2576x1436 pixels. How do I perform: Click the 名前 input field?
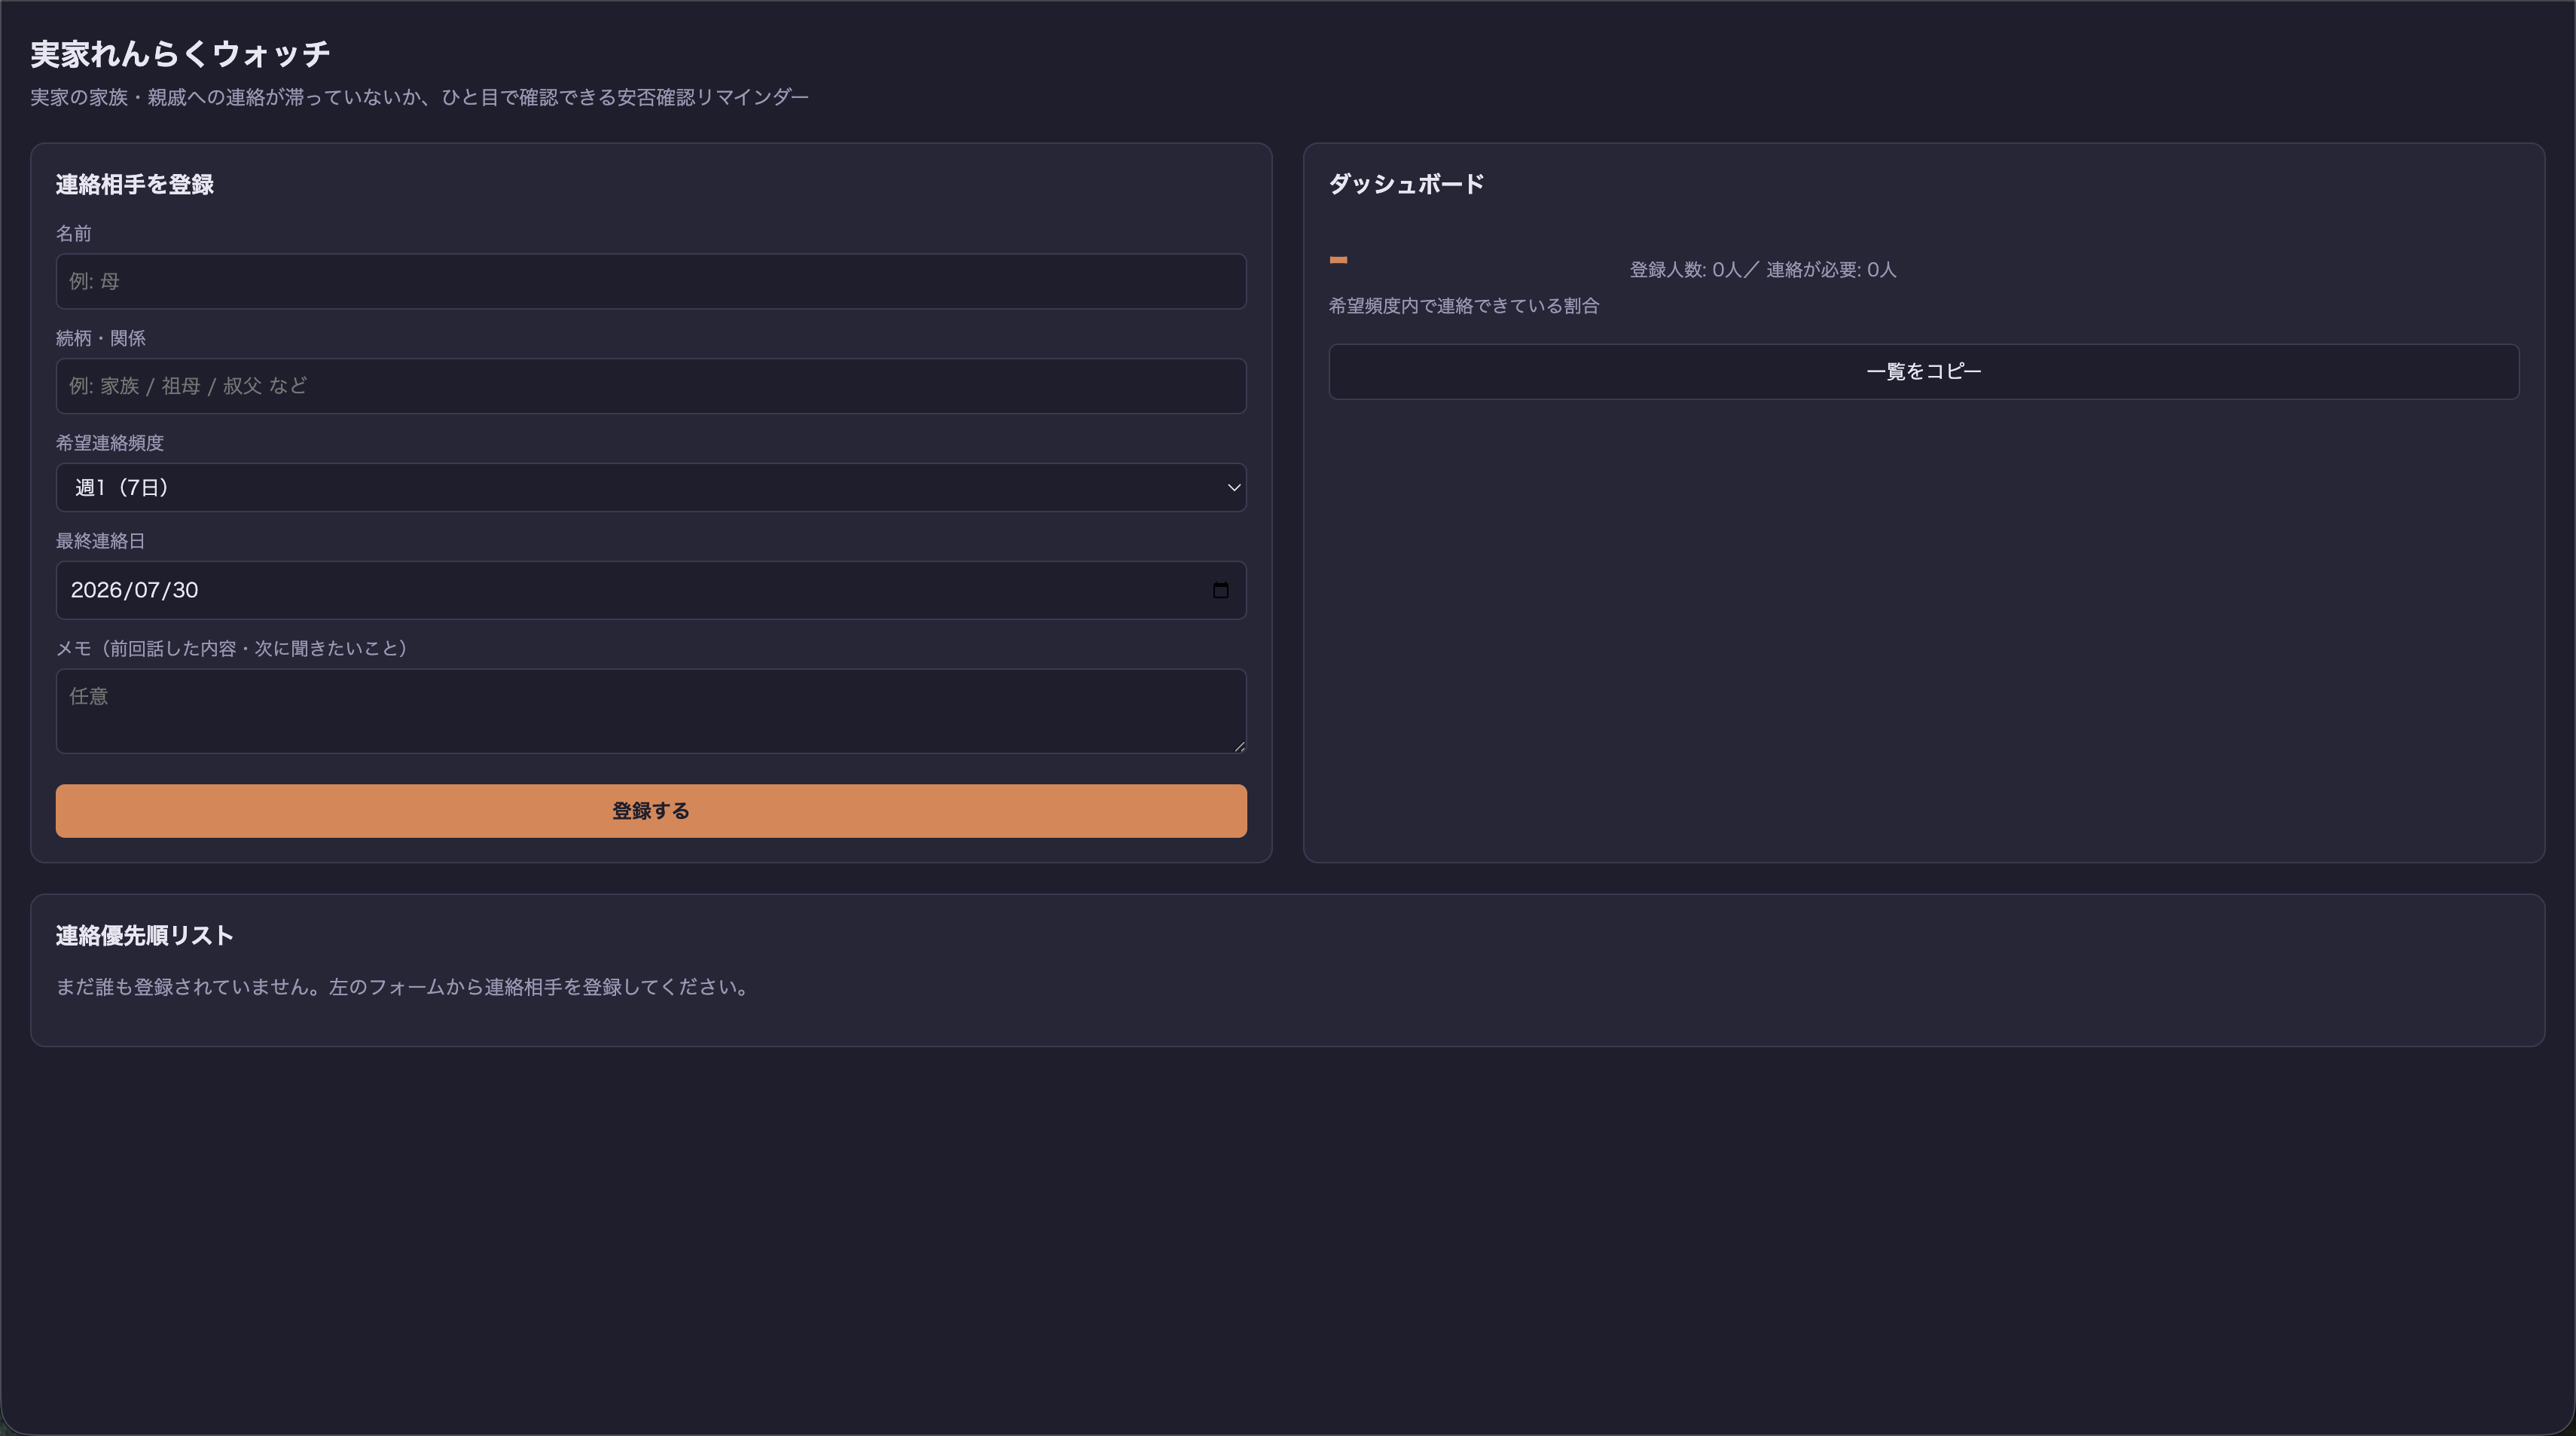(651, 281)
